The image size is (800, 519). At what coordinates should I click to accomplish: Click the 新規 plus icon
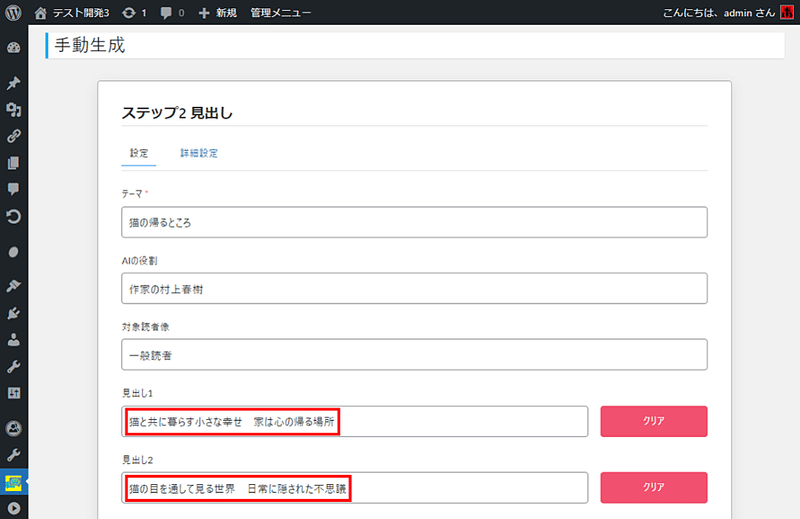pyautogui.click(x=204, y=13)
